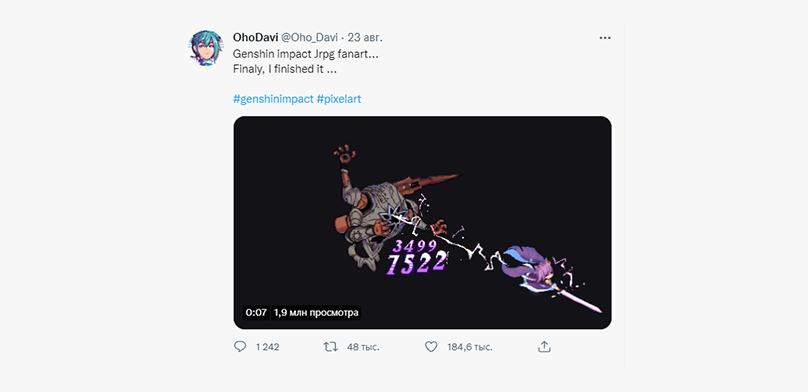Image resolution: width=808 pixels, height=392 pixels.
Task: Click the 48 тыс. retweet count
Action: (363, 347)
